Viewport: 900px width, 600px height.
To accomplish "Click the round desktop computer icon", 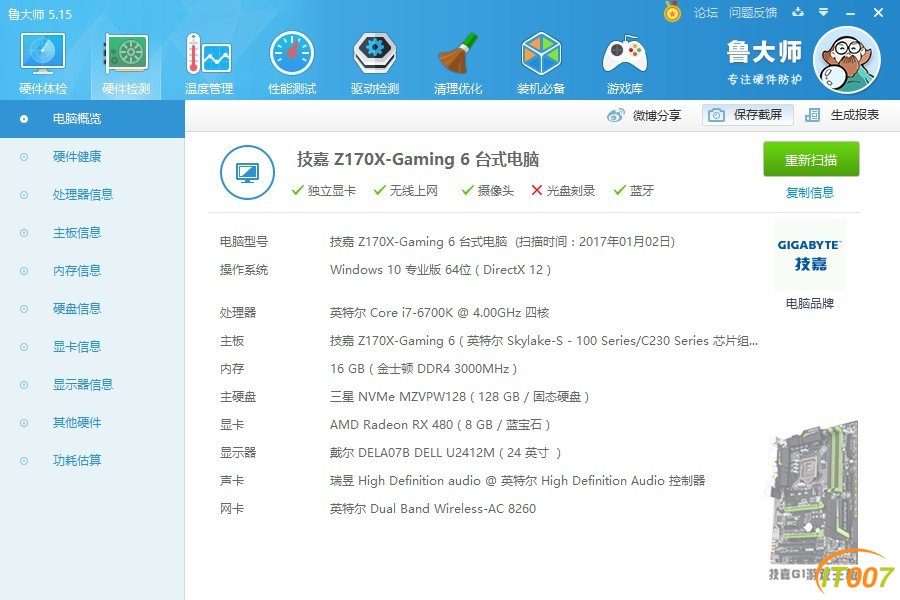I will [247, 172].
